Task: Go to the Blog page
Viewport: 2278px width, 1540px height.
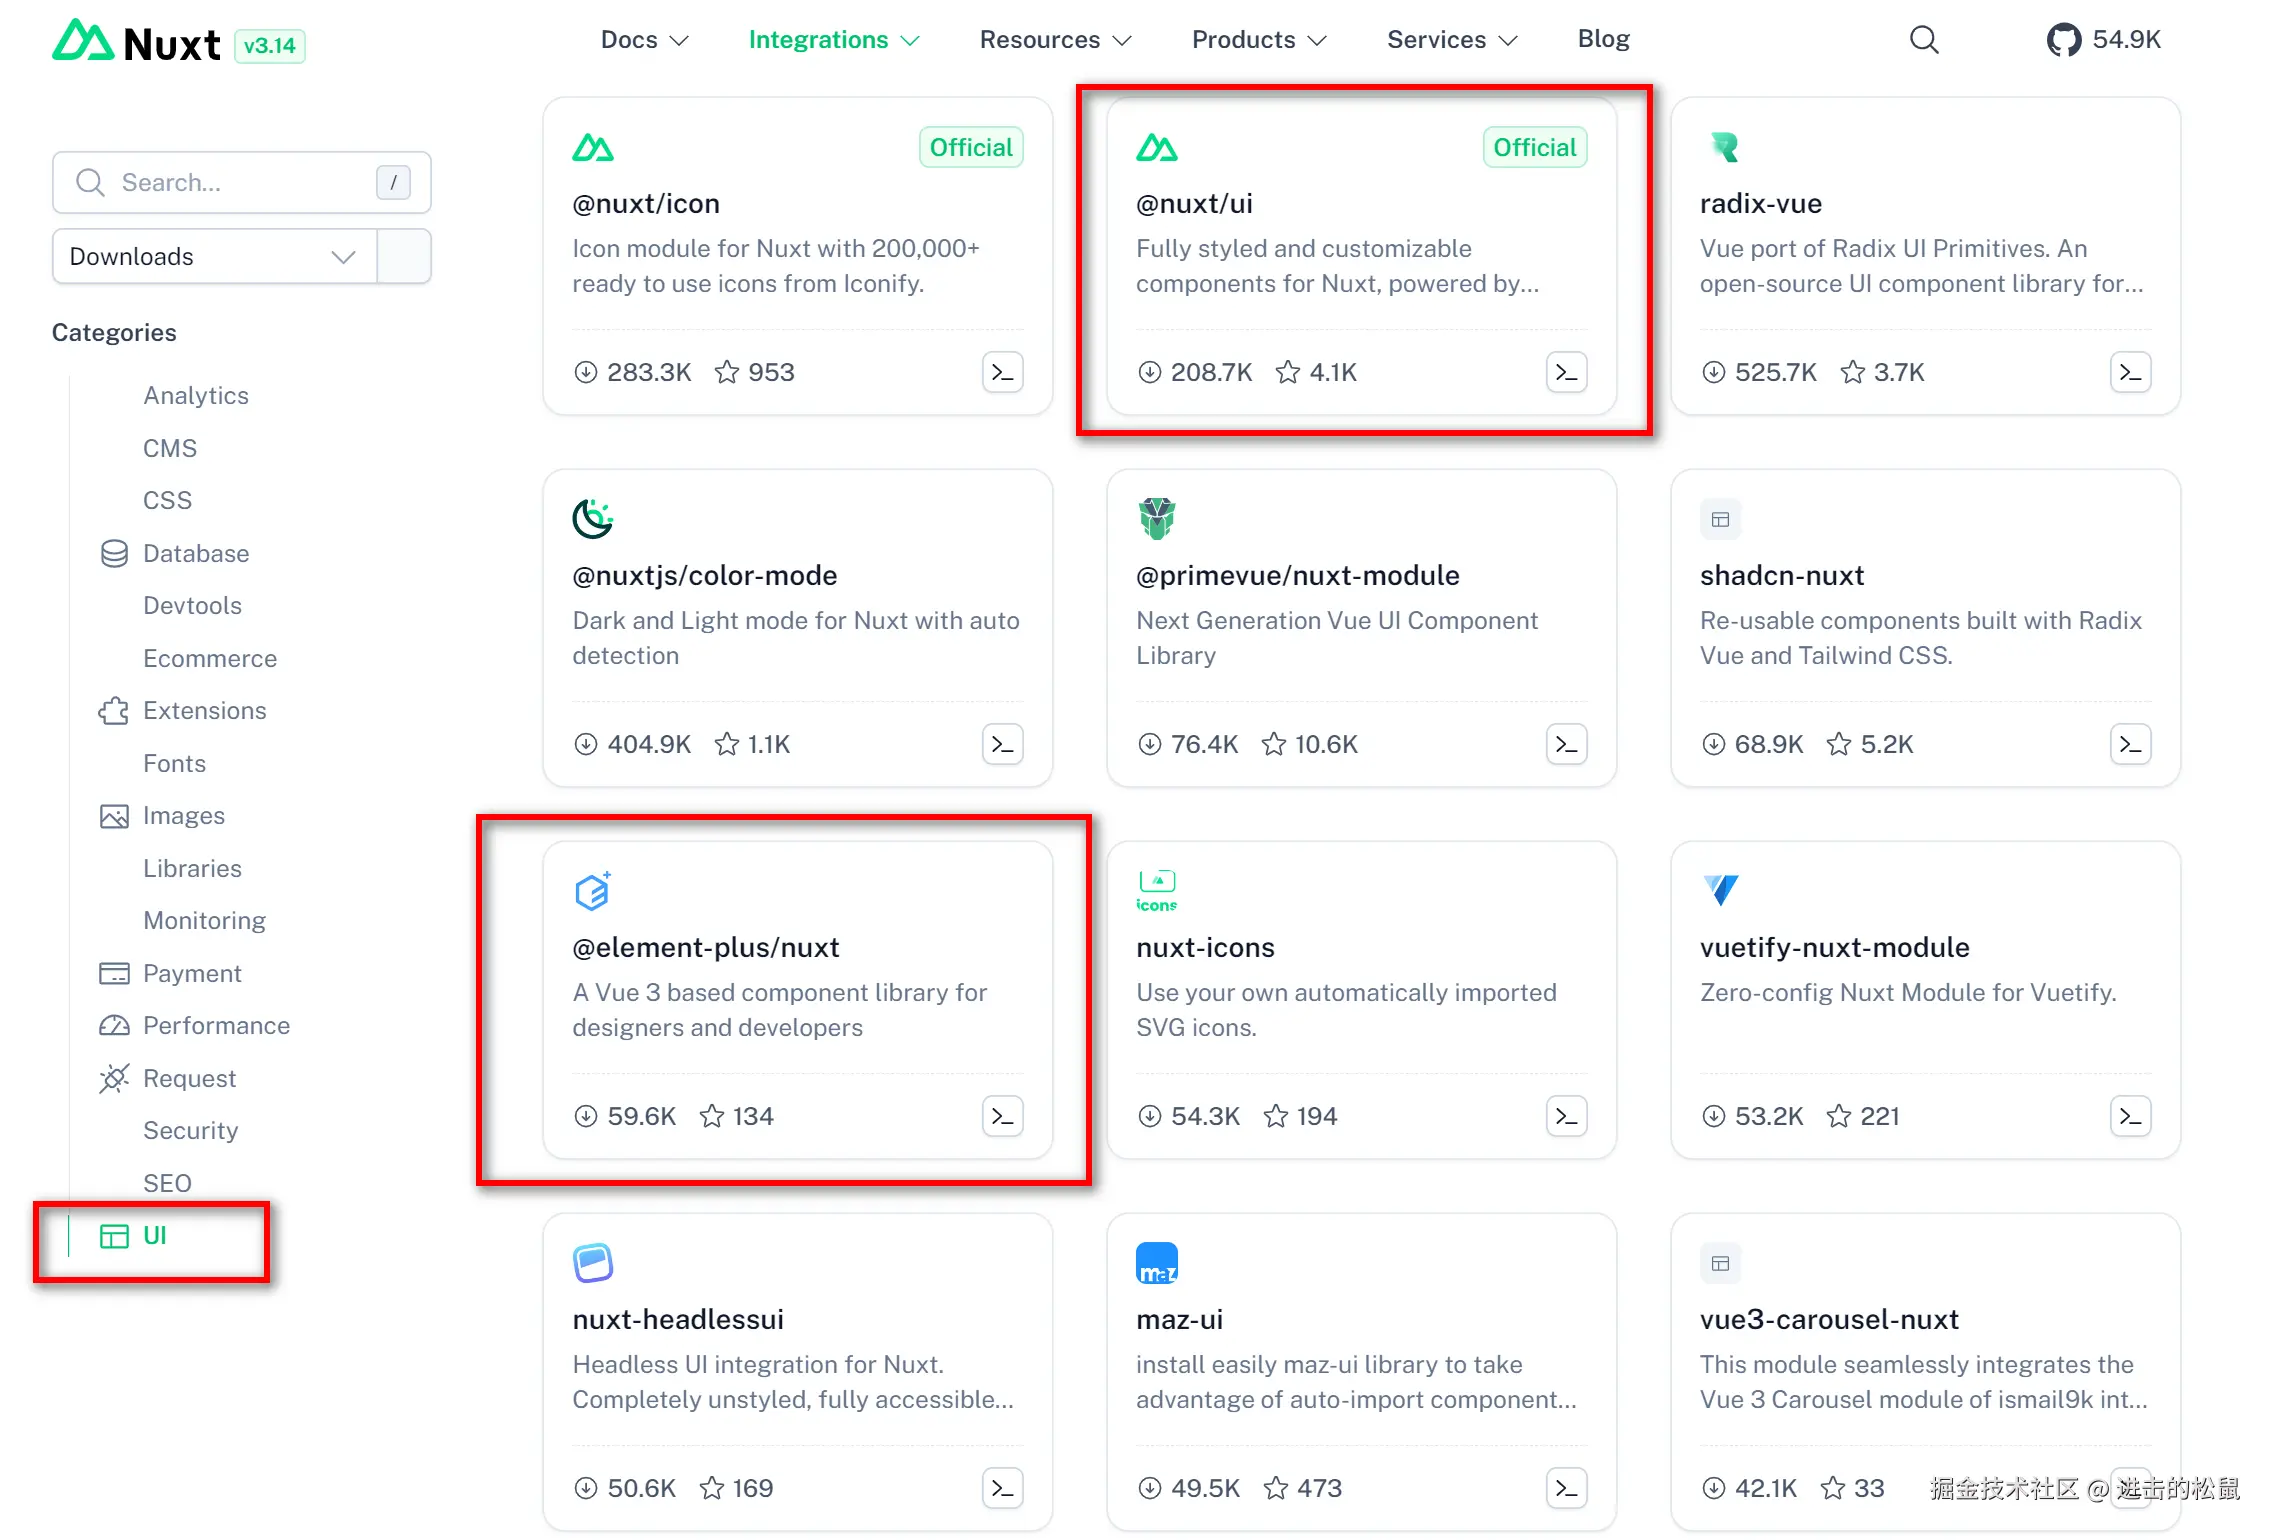Action: coord(1603,39)
